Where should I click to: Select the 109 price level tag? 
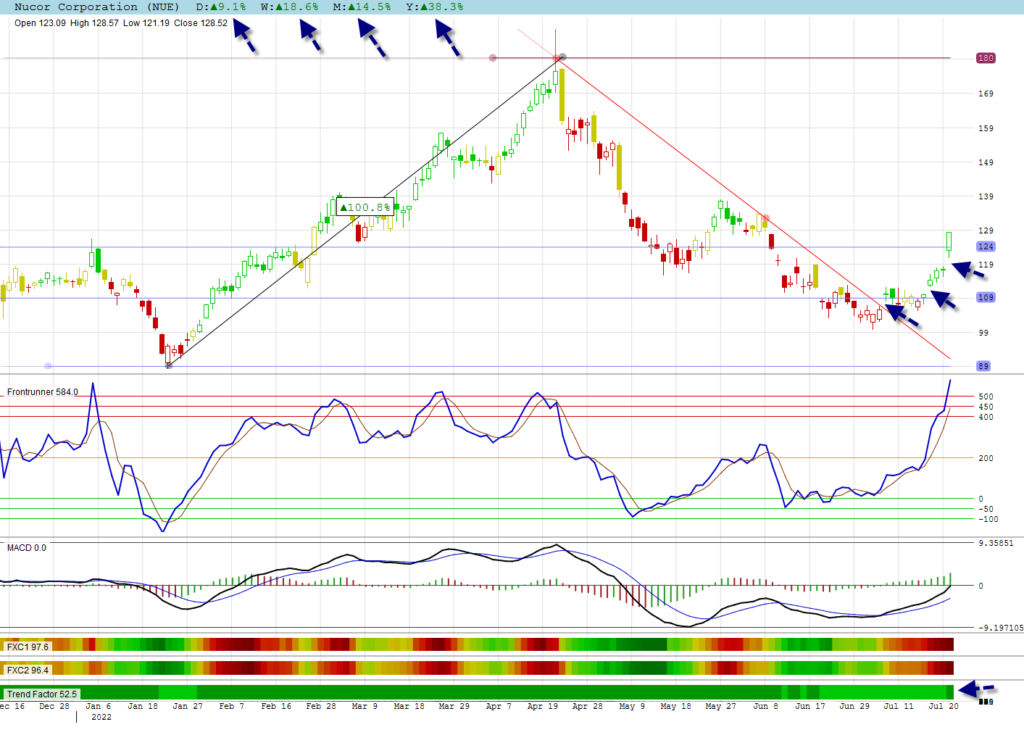click(x=985, y=297)
